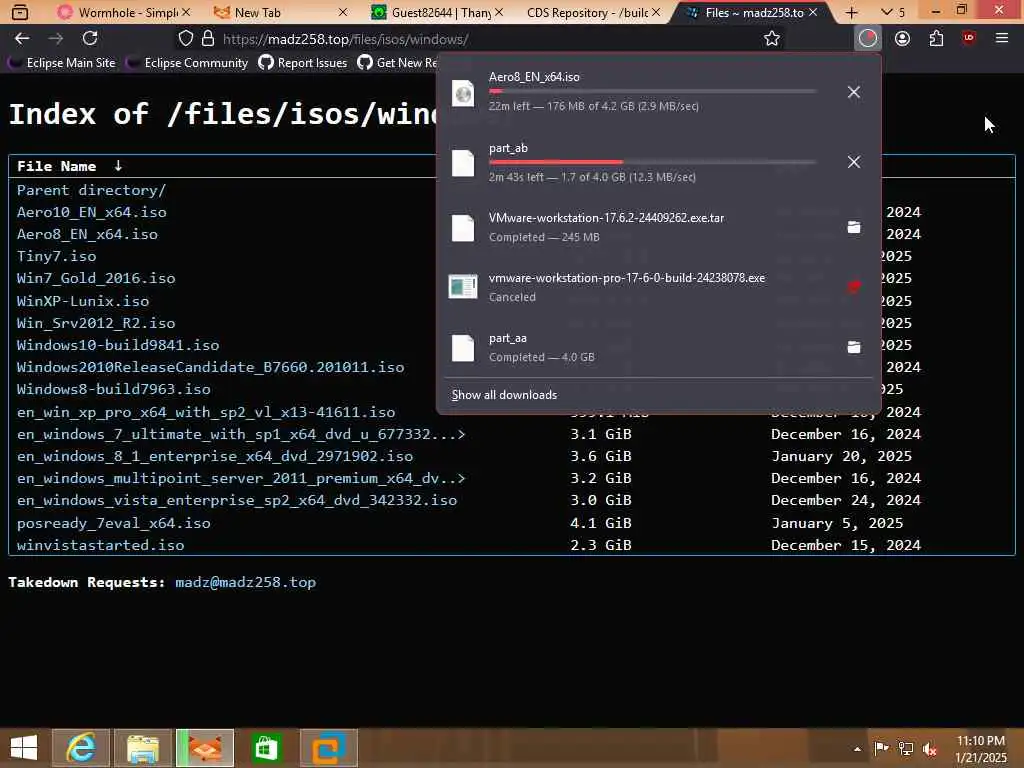Open the VMware Workstation taskbar icon

coord(328,748)
